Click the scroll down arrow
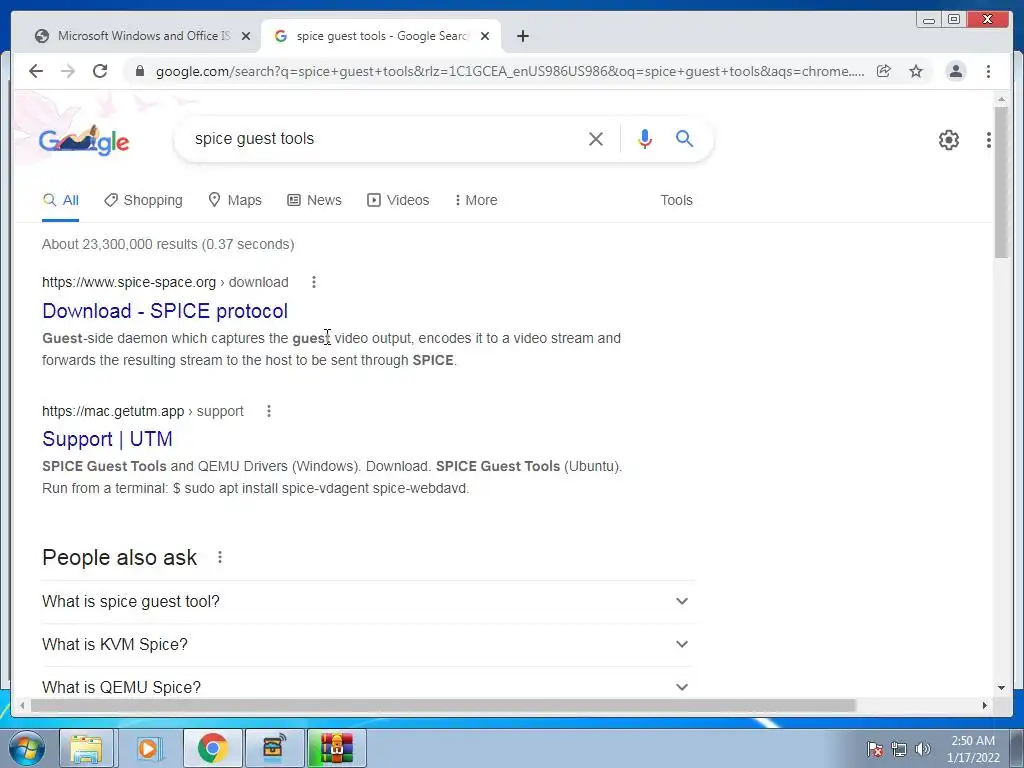This screenshot has width=1024, height=768. [1001, 688]
